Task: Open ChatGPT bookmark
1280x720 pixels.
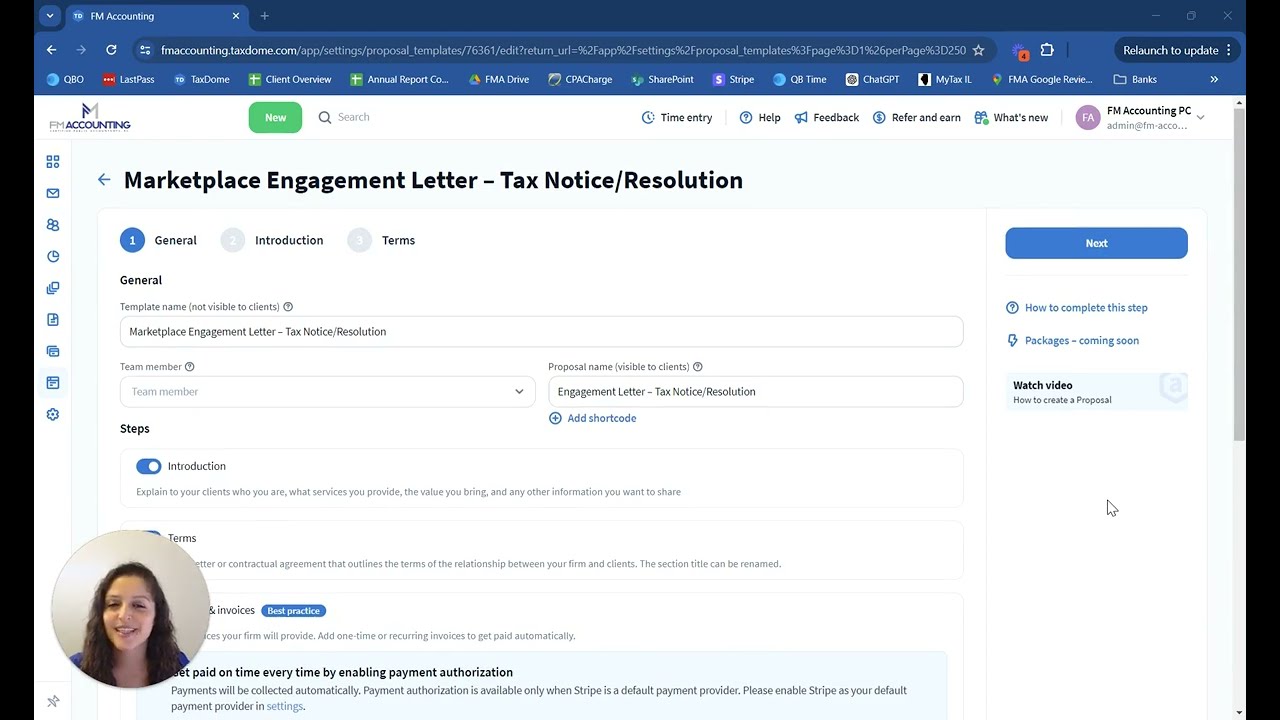Action: pos(872,79)
